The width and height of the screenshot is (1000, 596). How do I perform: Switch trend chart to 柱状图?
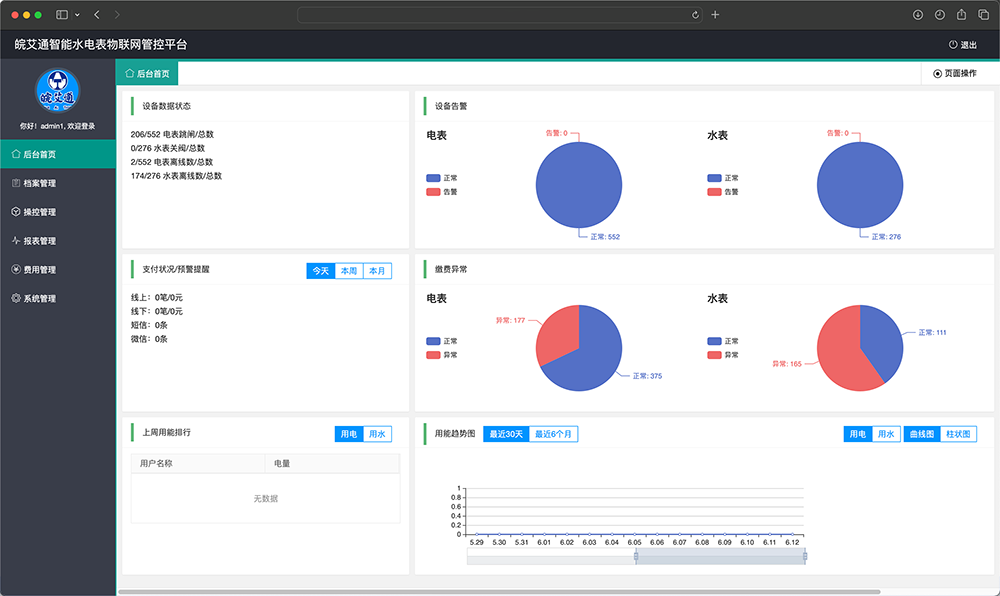958,434
